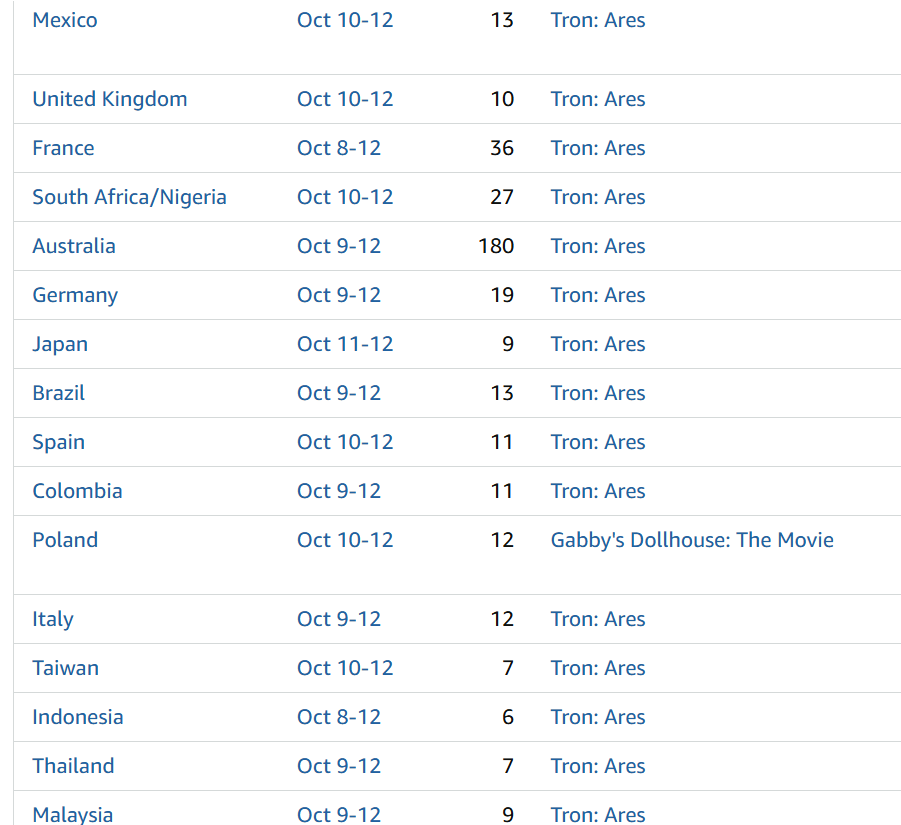This screenshot has width=901, height=825.
Task: Click the France Oct 8-12 weekend link
Action: pos(338,148)
